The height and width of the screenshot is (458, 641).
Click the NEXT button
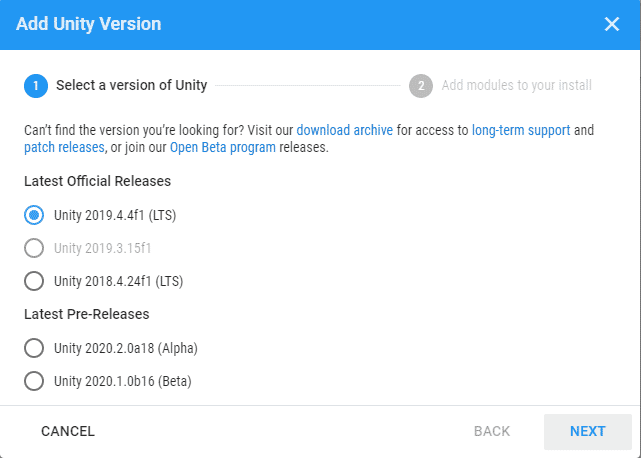[x=587, y=431]
